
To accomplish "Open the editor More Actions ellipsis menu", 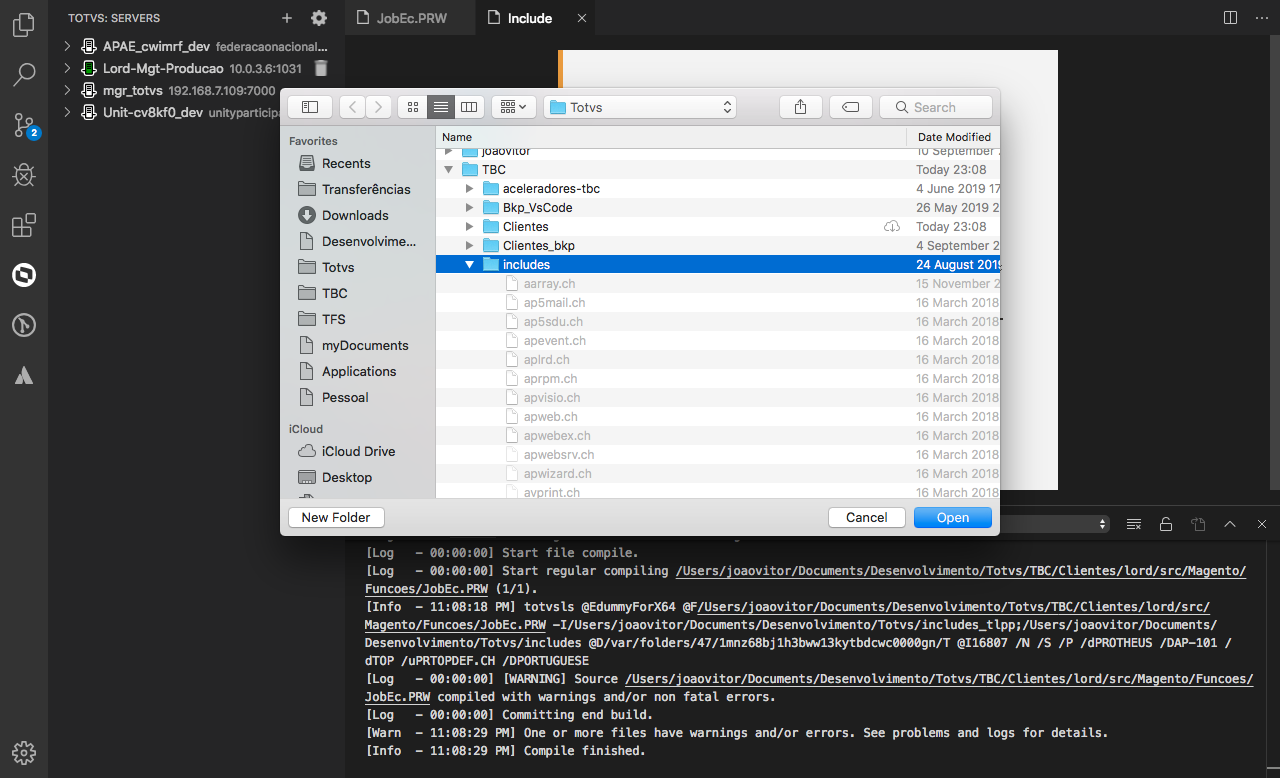I will pos(1262,17).
